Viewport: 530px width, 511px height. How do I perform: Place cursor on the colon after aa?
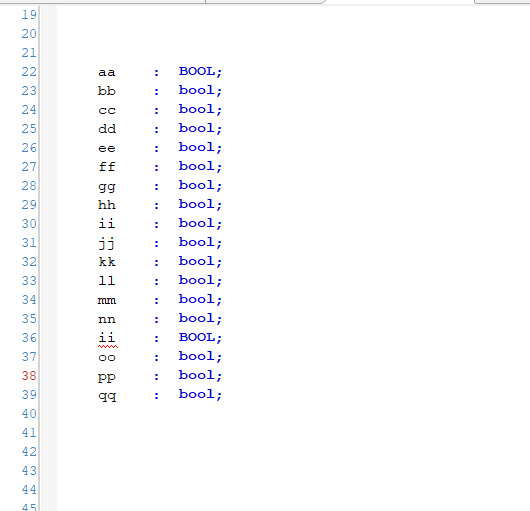[x=156, y=72]
